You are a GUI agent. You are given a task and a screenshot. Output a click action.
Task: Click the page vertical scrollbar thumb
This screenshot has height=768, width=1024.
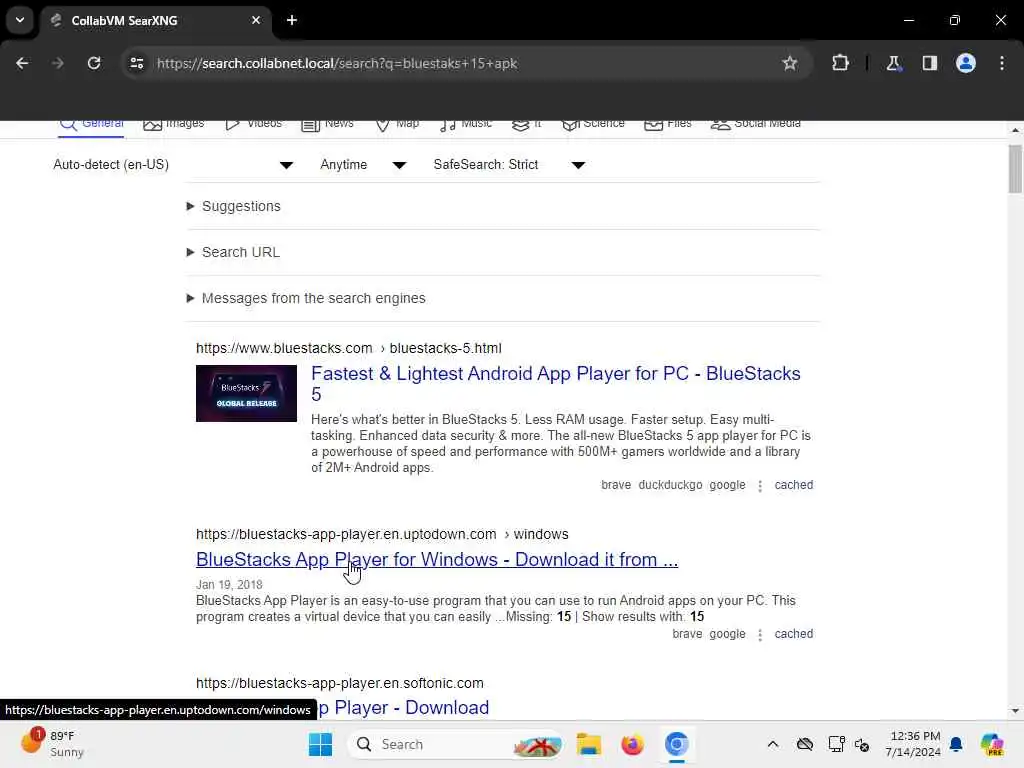[x=1015, y=169]
